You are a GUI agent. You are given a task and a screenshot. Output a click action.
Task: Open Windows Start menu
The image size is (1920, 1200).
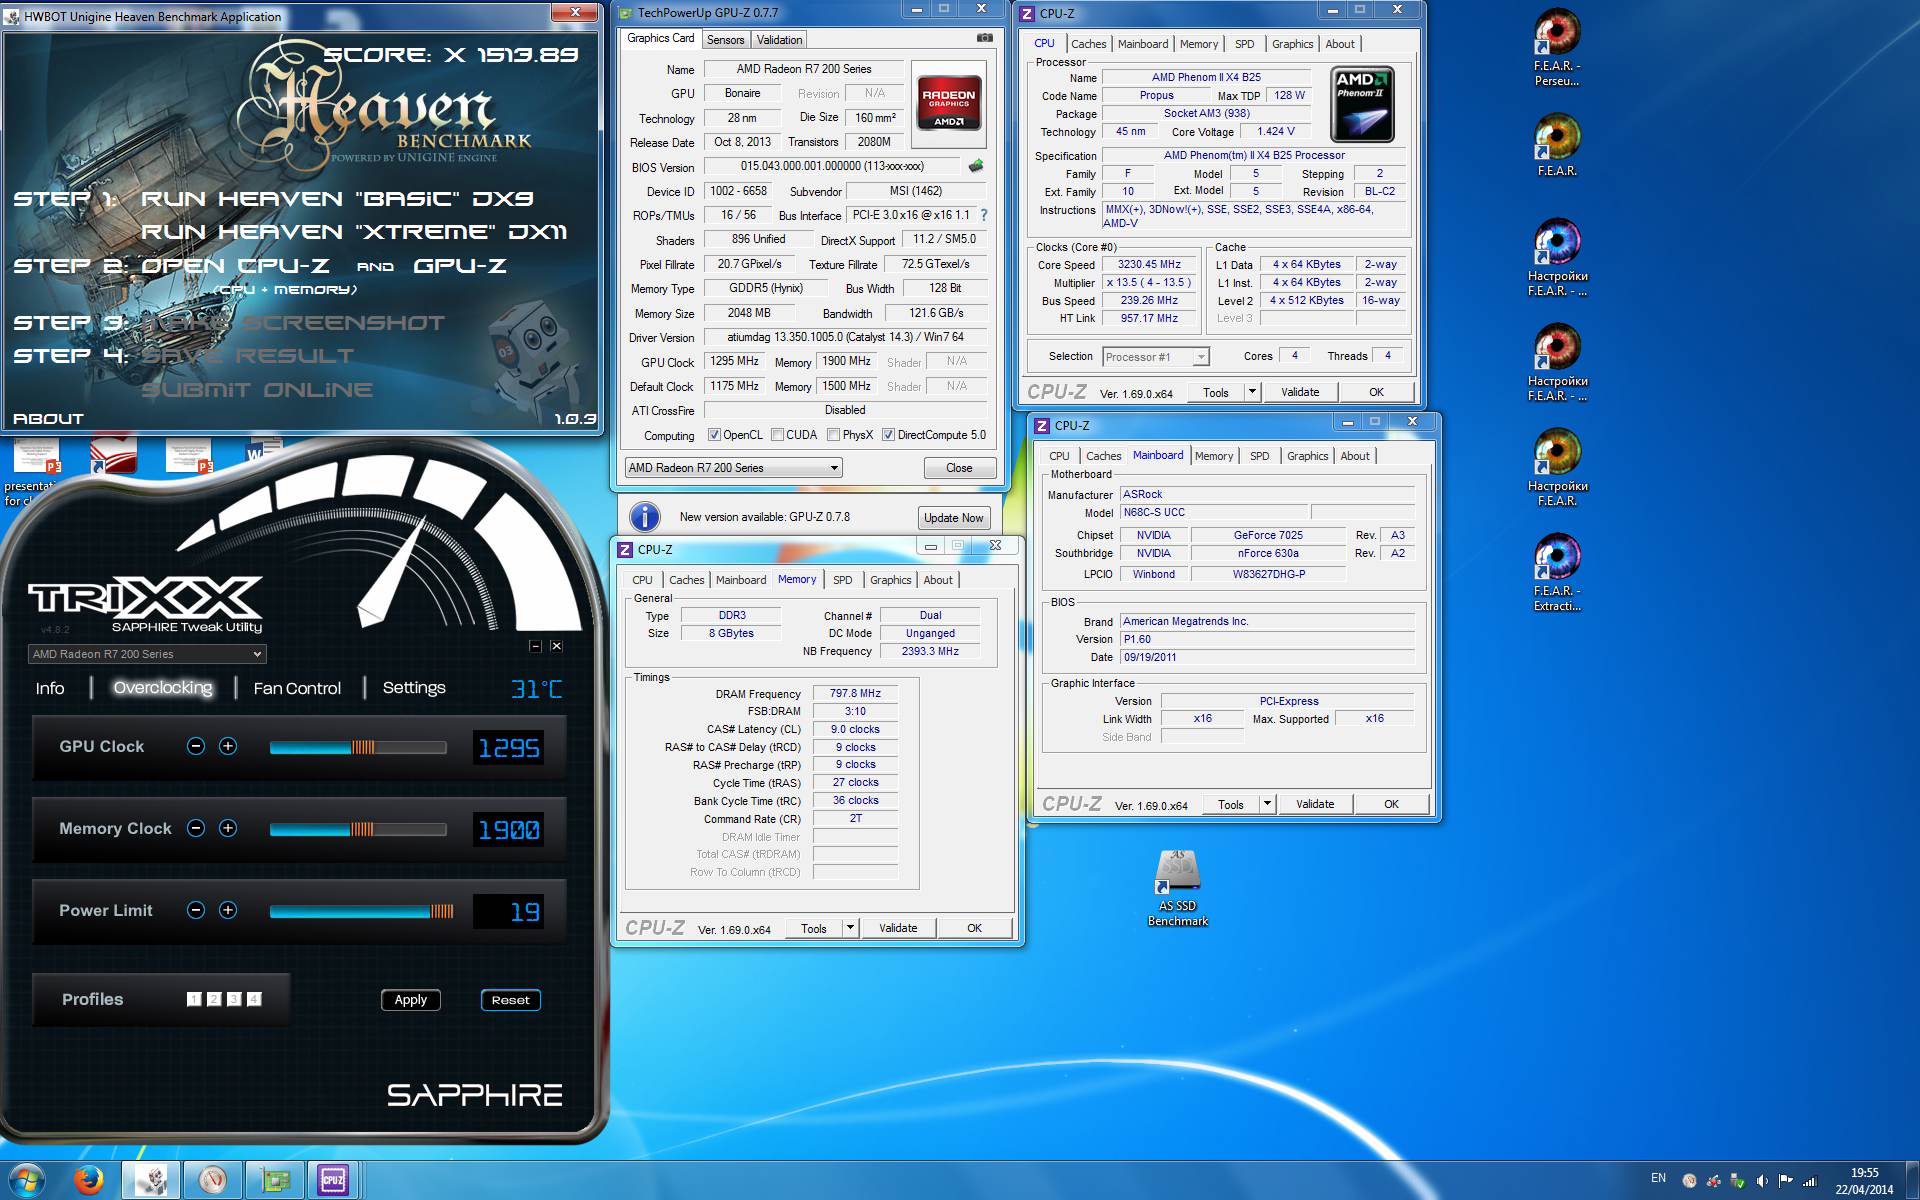pyautogui.click(x=26, y=1181)
